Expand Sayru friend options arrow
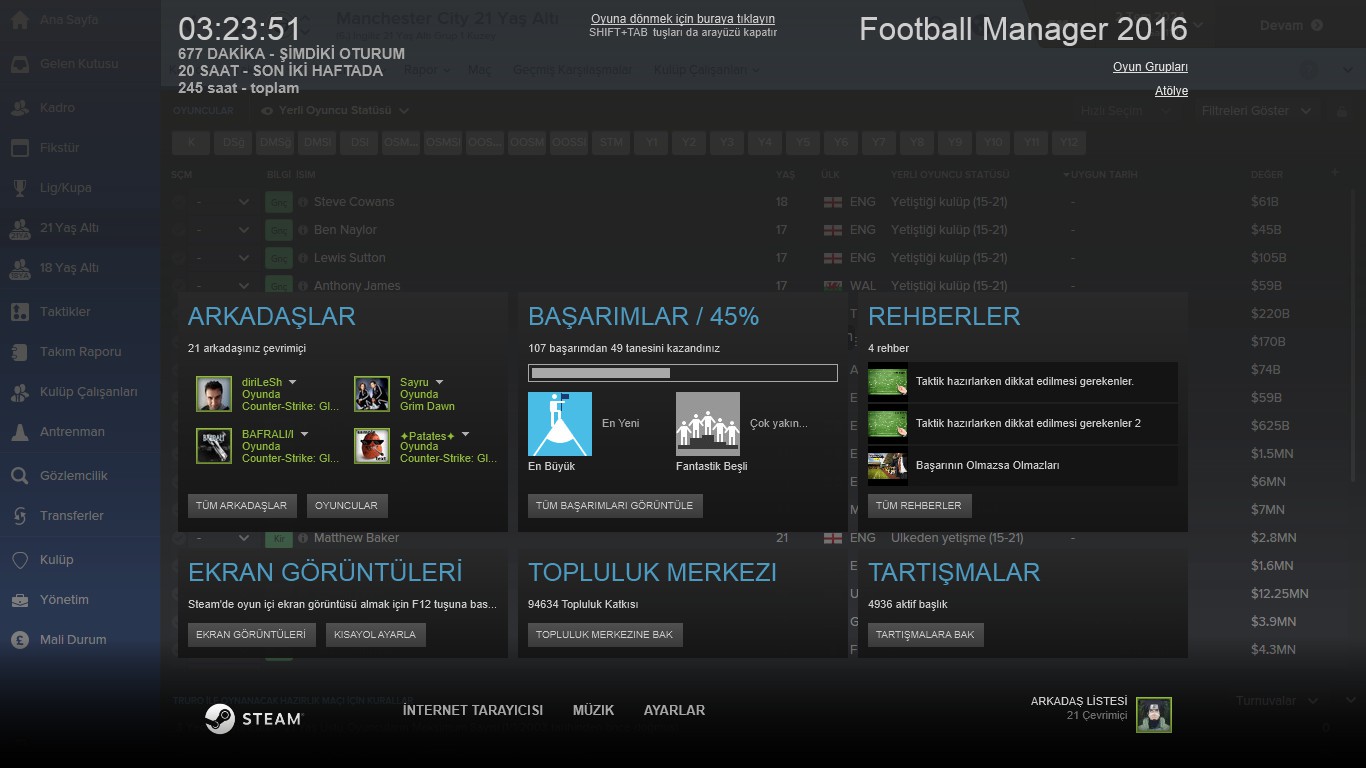1366x768 pixels. [439, 383]
